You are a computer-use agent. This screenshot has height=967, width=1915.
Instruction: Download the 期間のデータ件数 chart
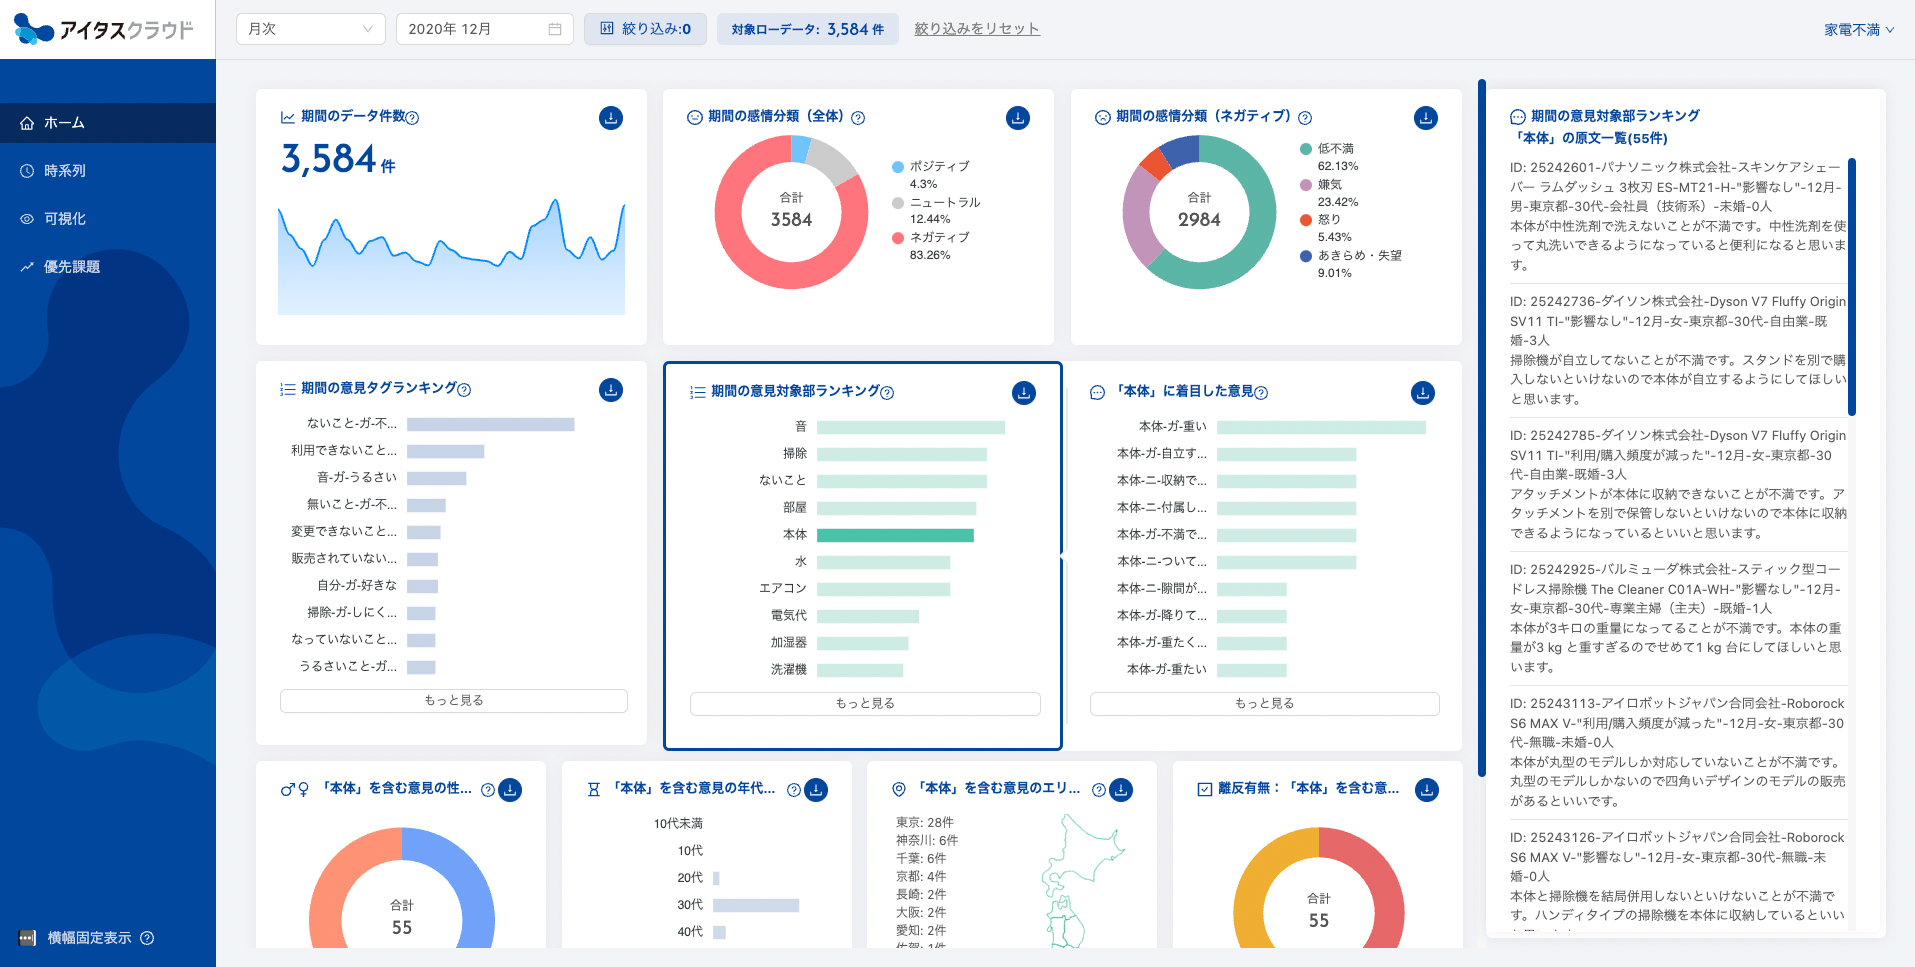click(611, 118)
